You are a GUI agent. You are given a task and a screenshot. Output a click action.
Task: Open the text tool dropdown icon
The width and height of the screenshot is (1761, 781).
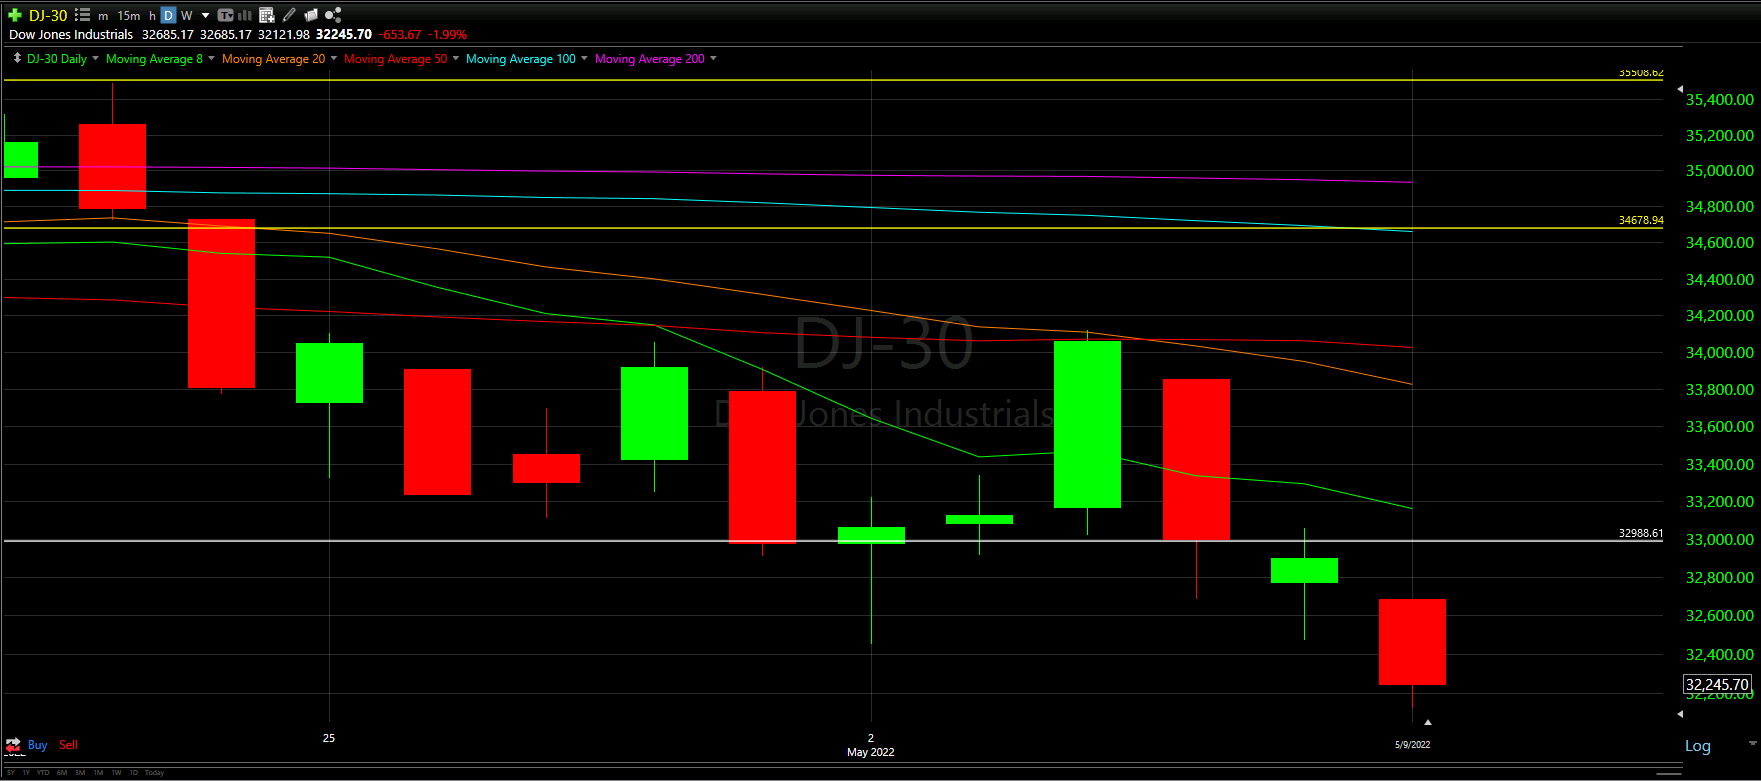(x=225, y=15)
